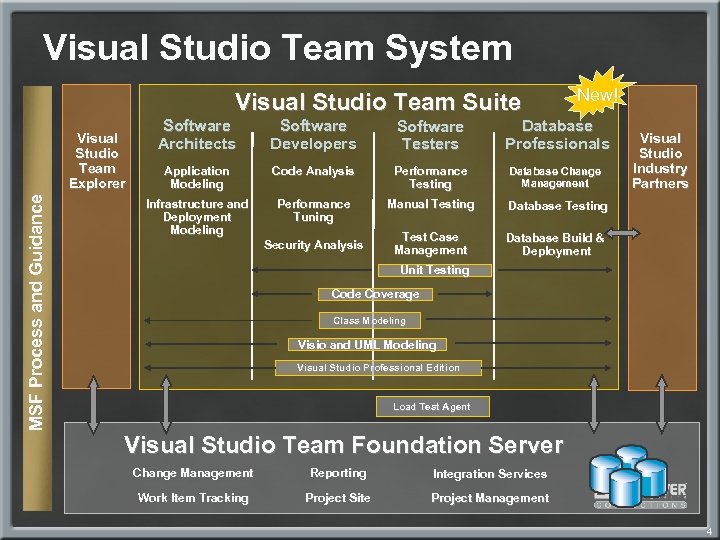Click the Visual Studio Professional Edition box

(x=378, y=368)
